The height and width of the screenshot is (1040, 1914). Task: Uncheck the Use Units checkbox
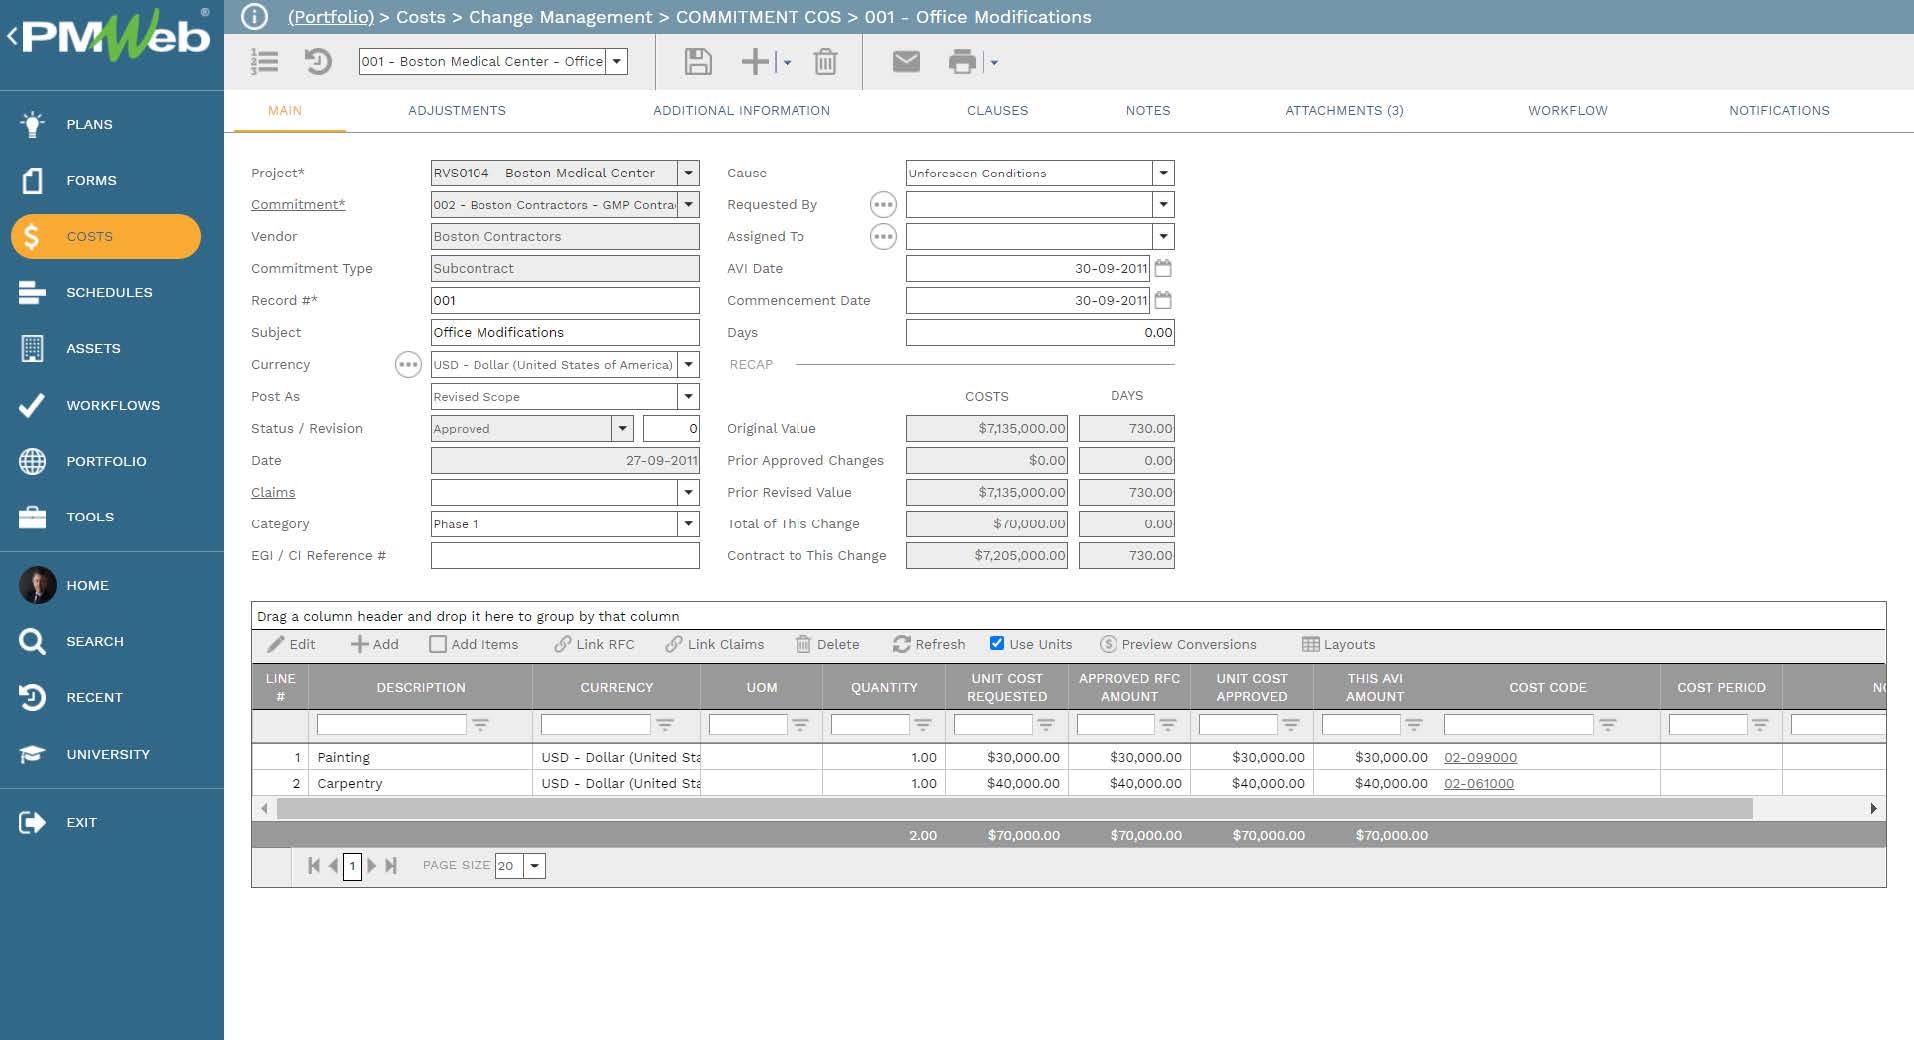[x=997, y=644]
